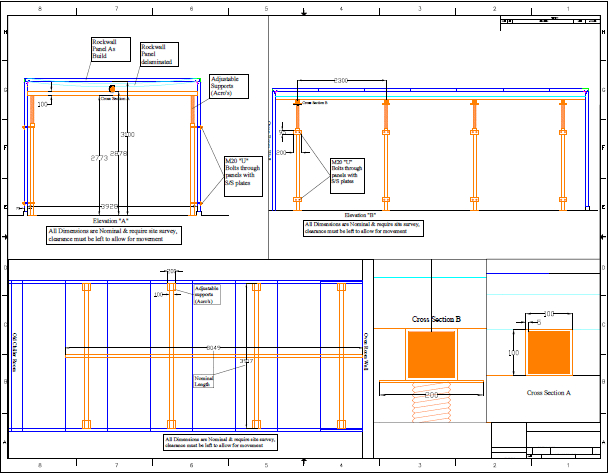This screenshot has width=608, height=473.
Task: Select vertical 100 dimension in Cross Section A
Action: coord(513,353)
